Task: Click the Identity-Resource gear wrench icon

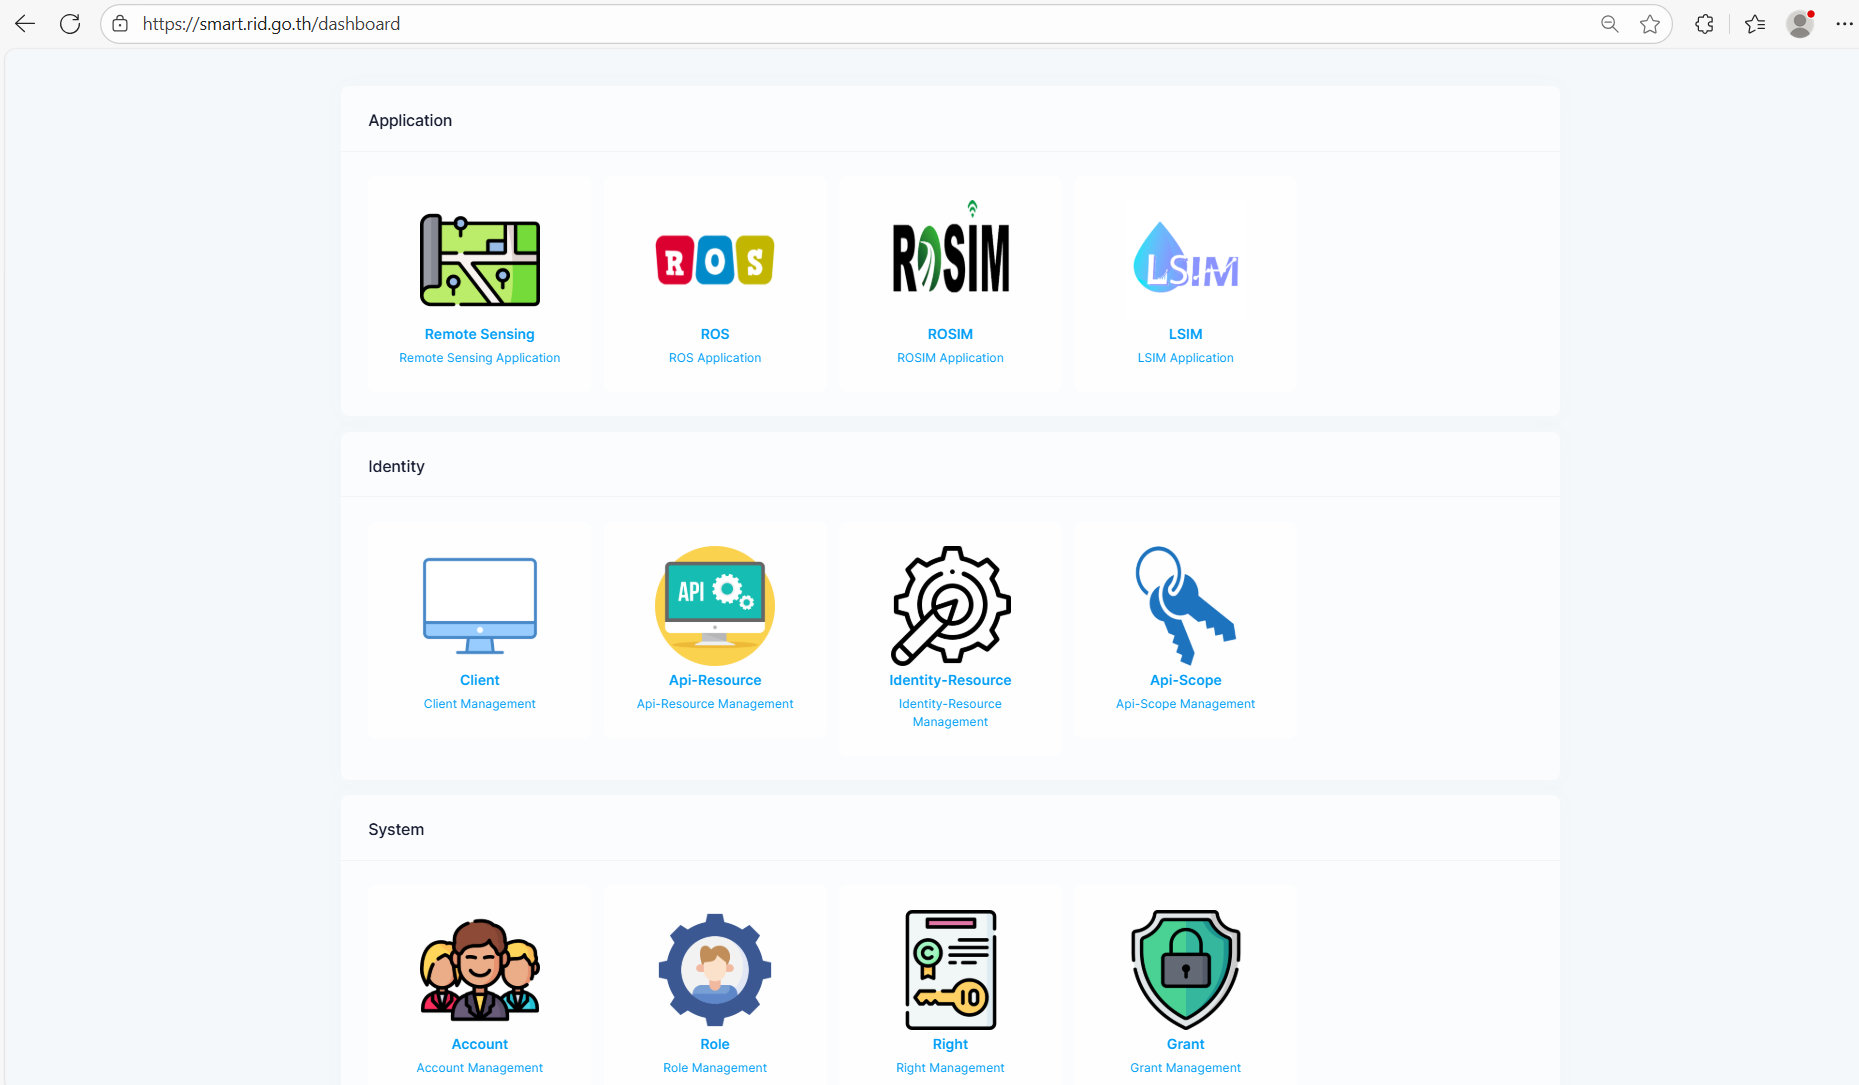Action: (x=950, y=605)
